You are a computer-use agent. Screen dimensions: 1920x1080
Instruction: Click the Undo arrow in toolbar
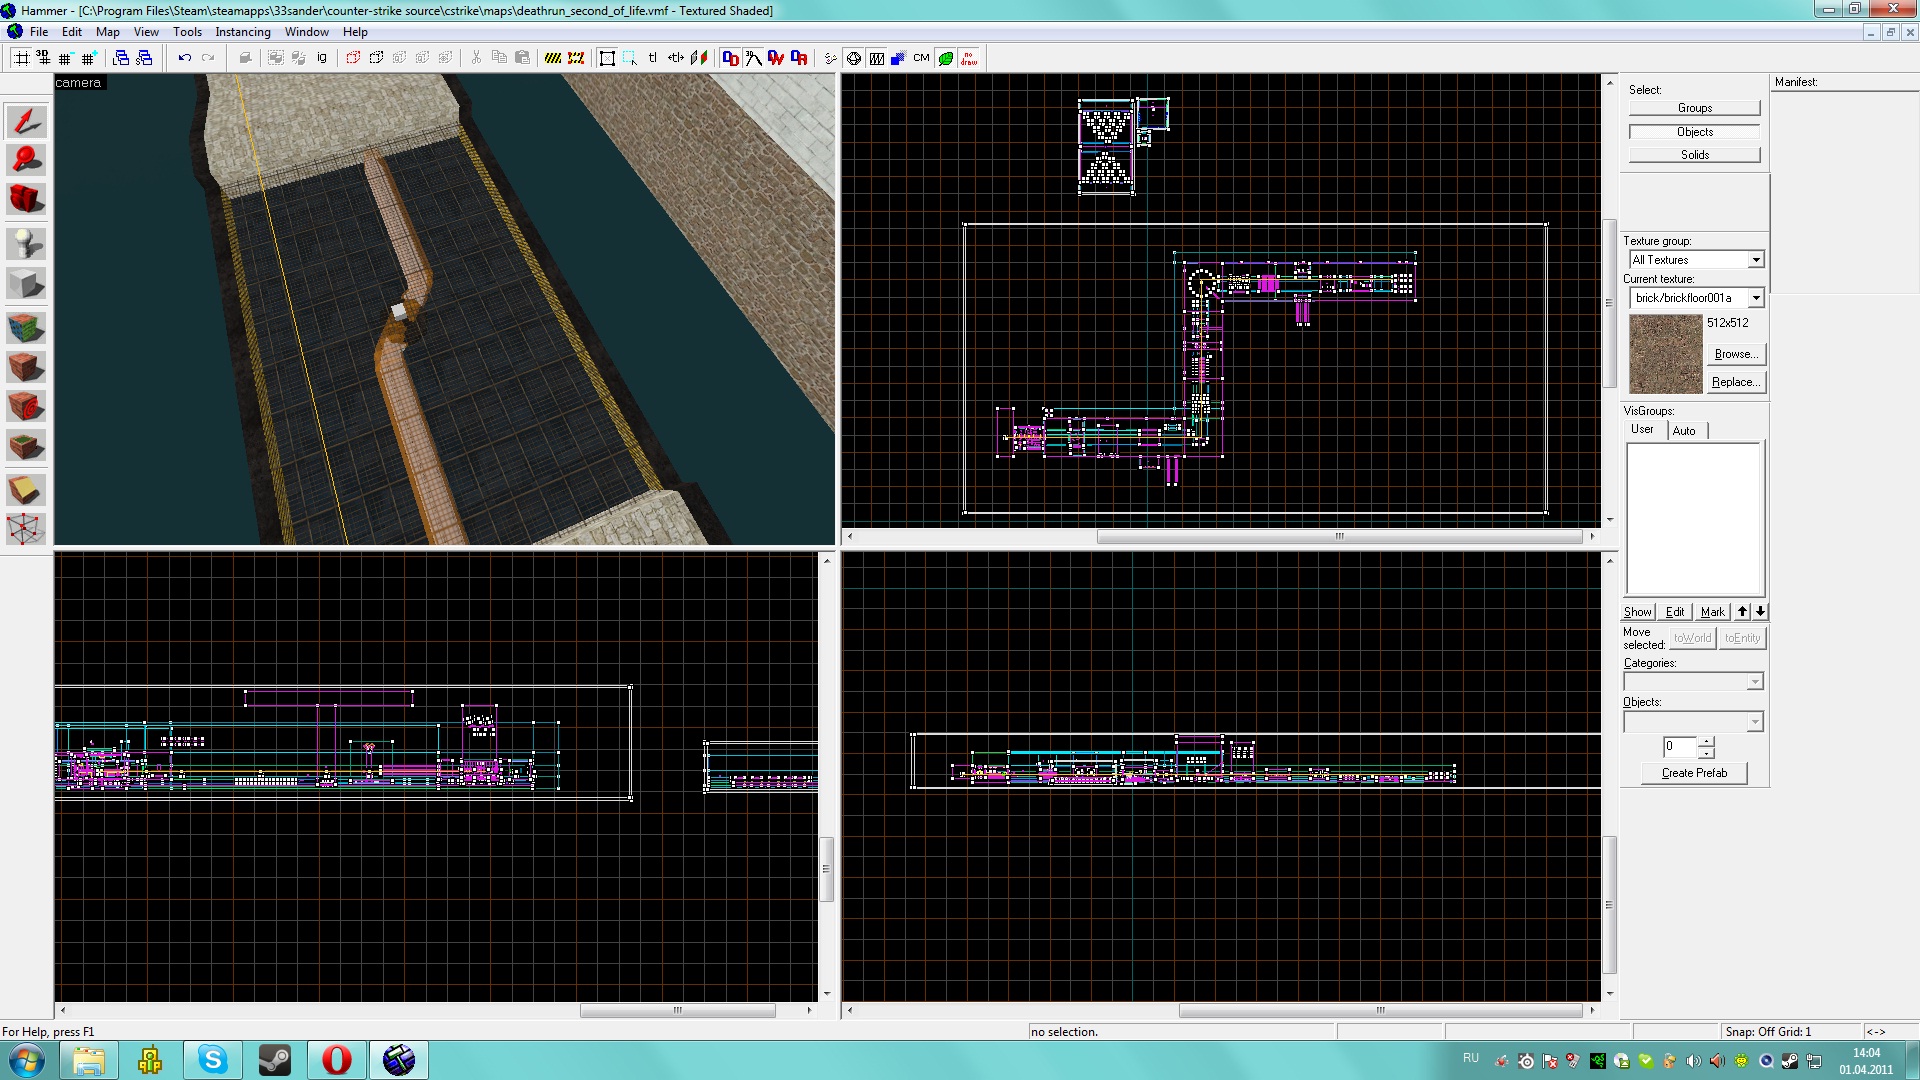[x=184, y=58]
